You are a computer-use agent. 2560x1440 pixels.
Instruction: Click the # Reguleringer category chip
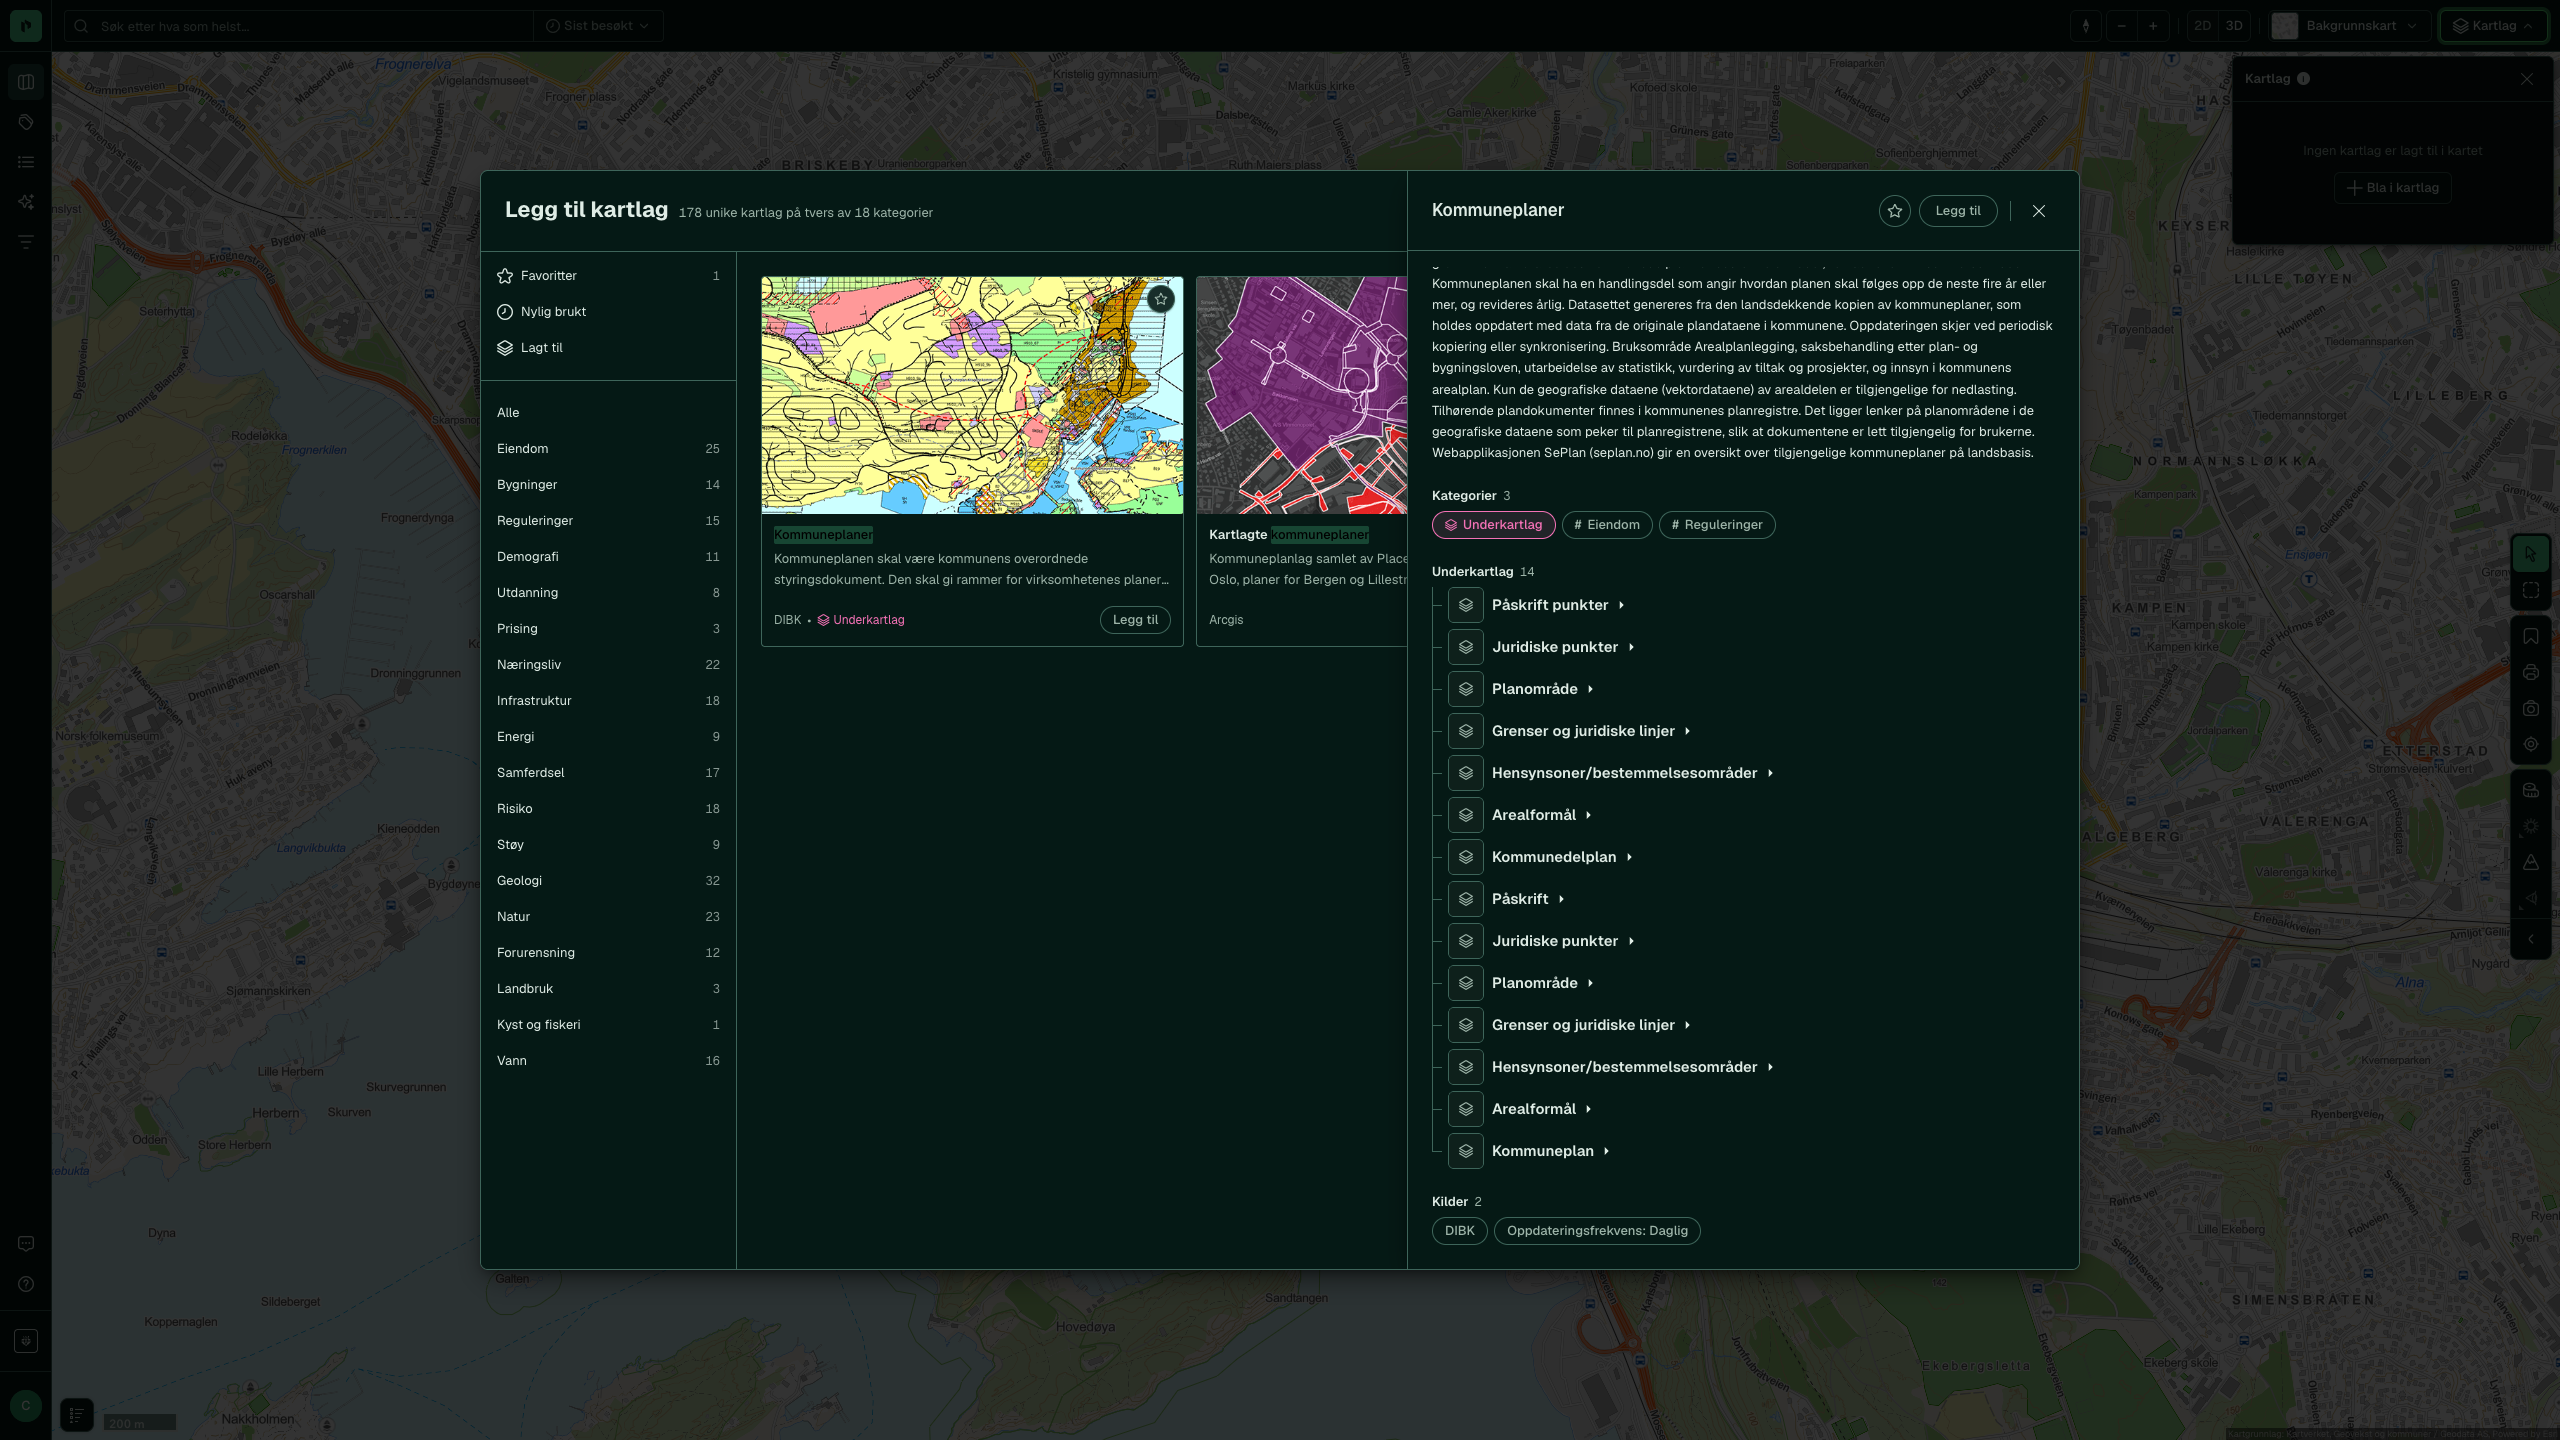(x=1717, y=525)
